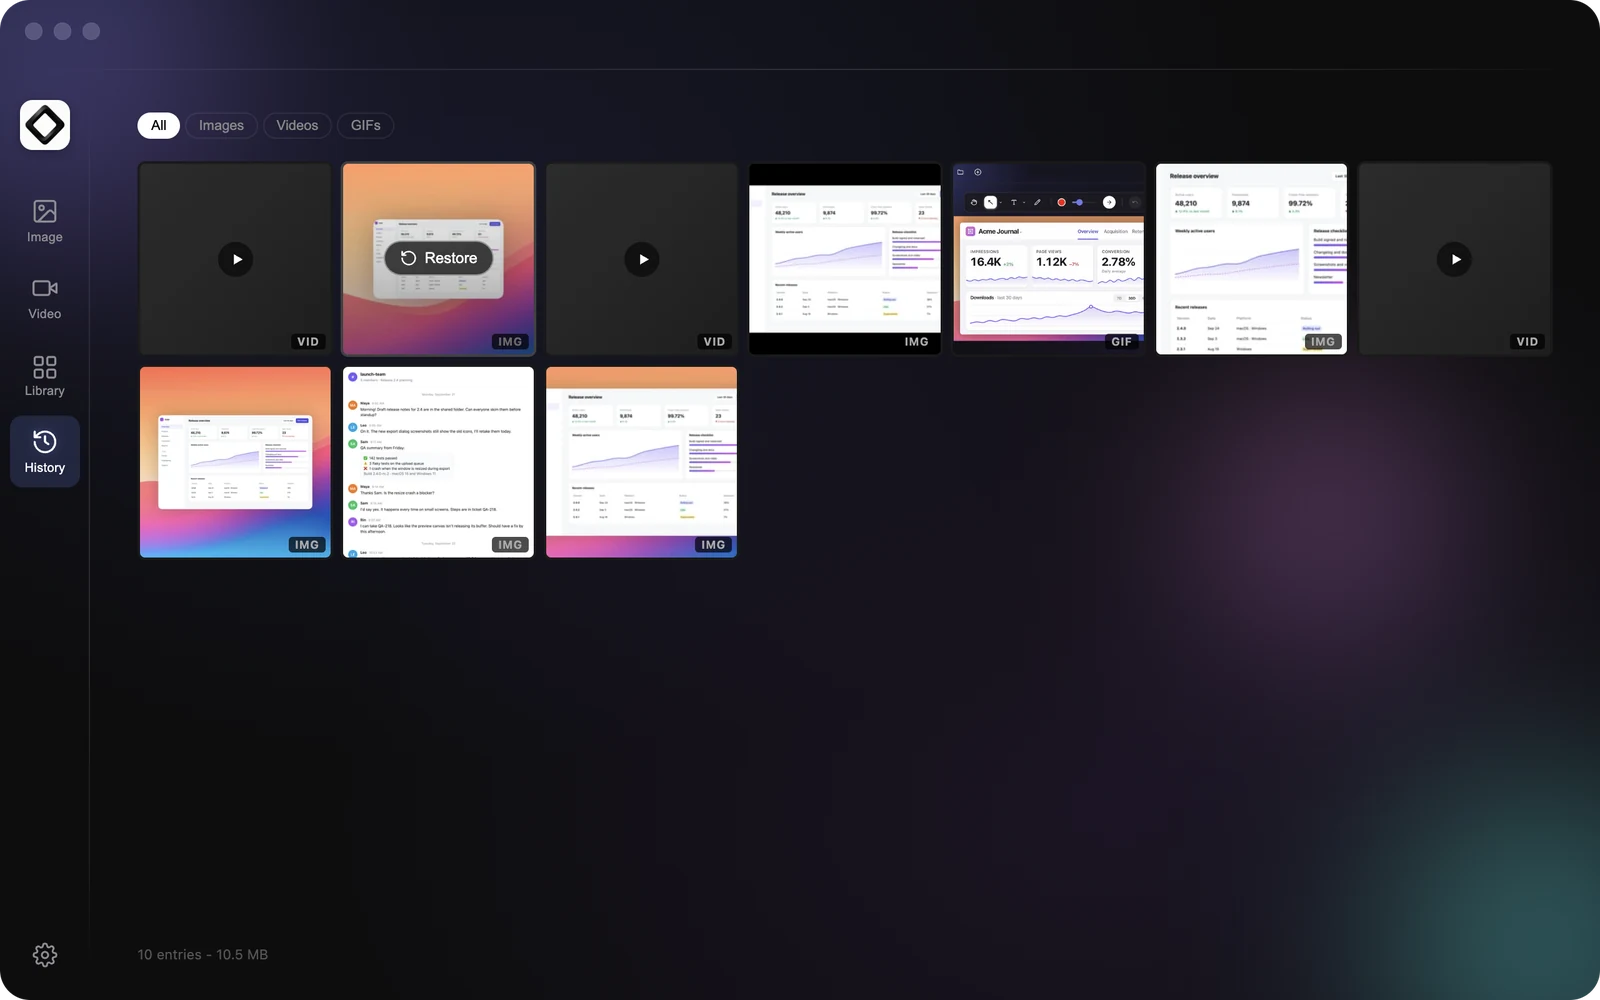Open settings via the gear icon
Screen dimensions: 1600x1000
coord(45,955)
